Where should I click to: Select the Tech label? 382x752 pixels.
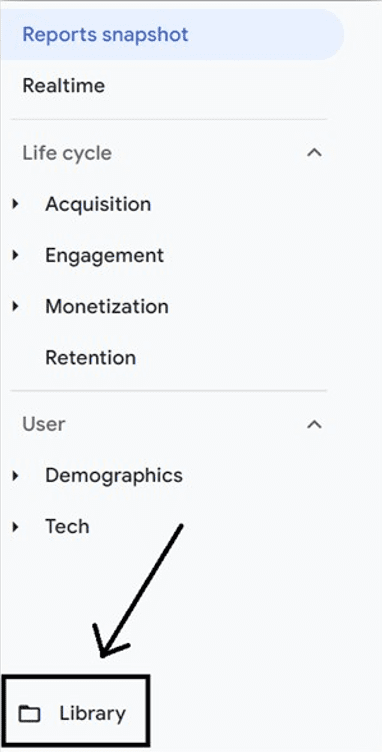click(67, 527)
